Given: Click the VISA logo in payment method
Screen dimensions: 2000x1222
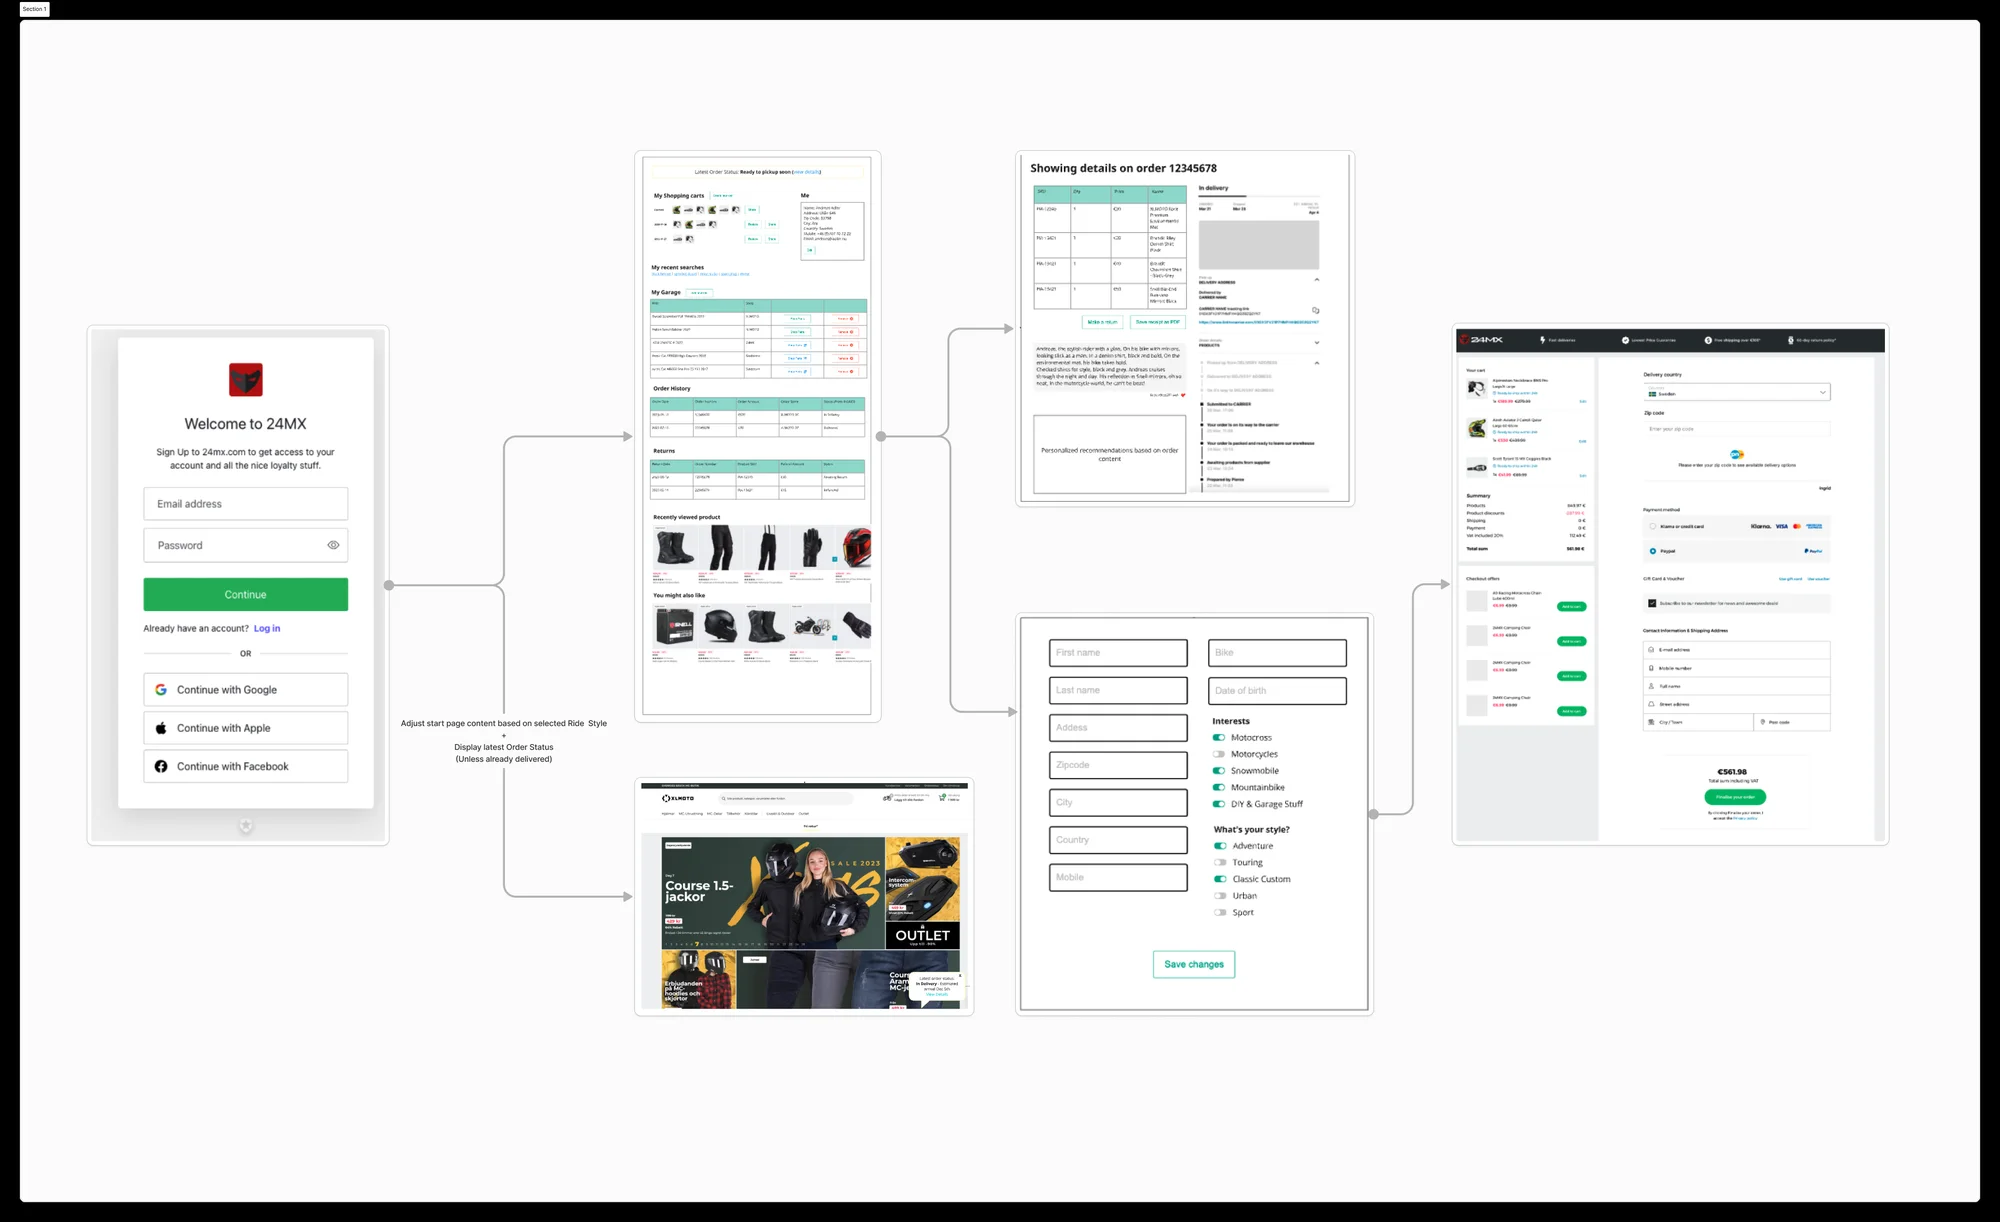Looking at the screenshot, I should point(1781,526).
